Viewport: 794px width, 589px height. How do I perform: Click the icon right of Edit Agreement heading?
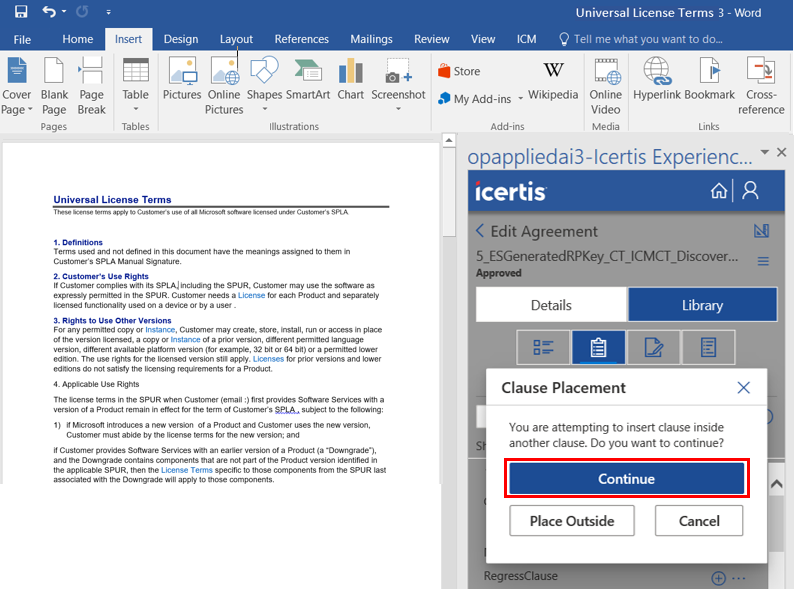click(x=761, y=231)
